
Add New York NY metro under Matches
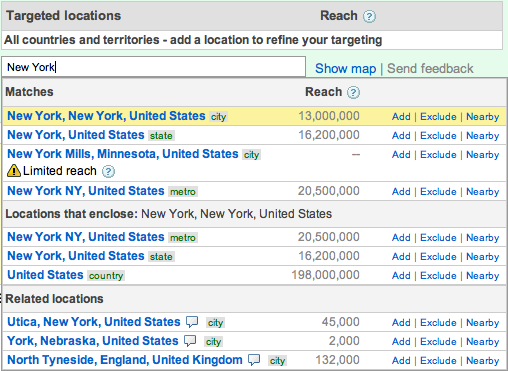tap(401, 192)
